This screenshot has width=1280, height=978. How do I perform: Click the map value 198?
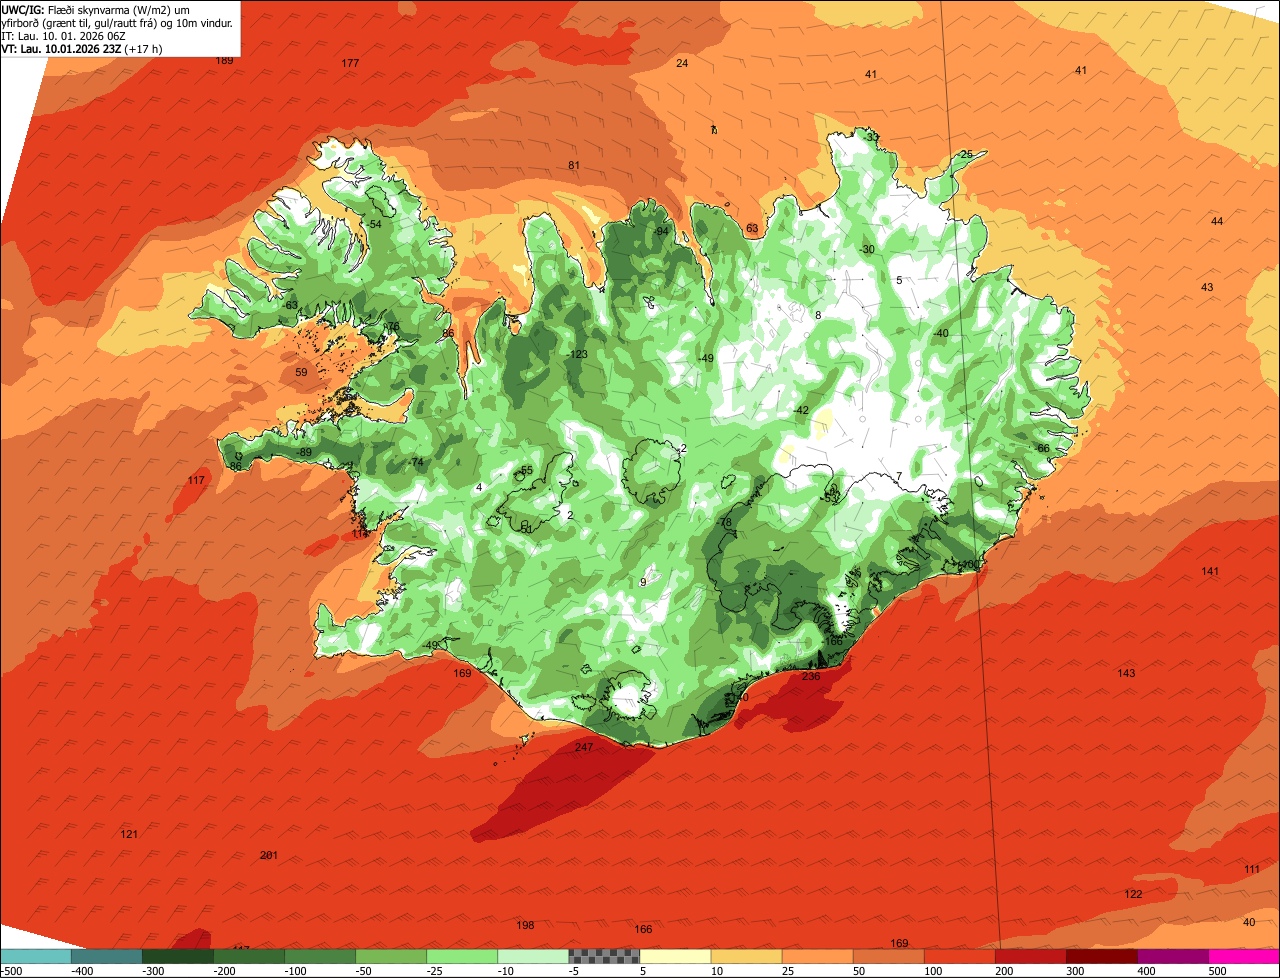click(525, 925)
